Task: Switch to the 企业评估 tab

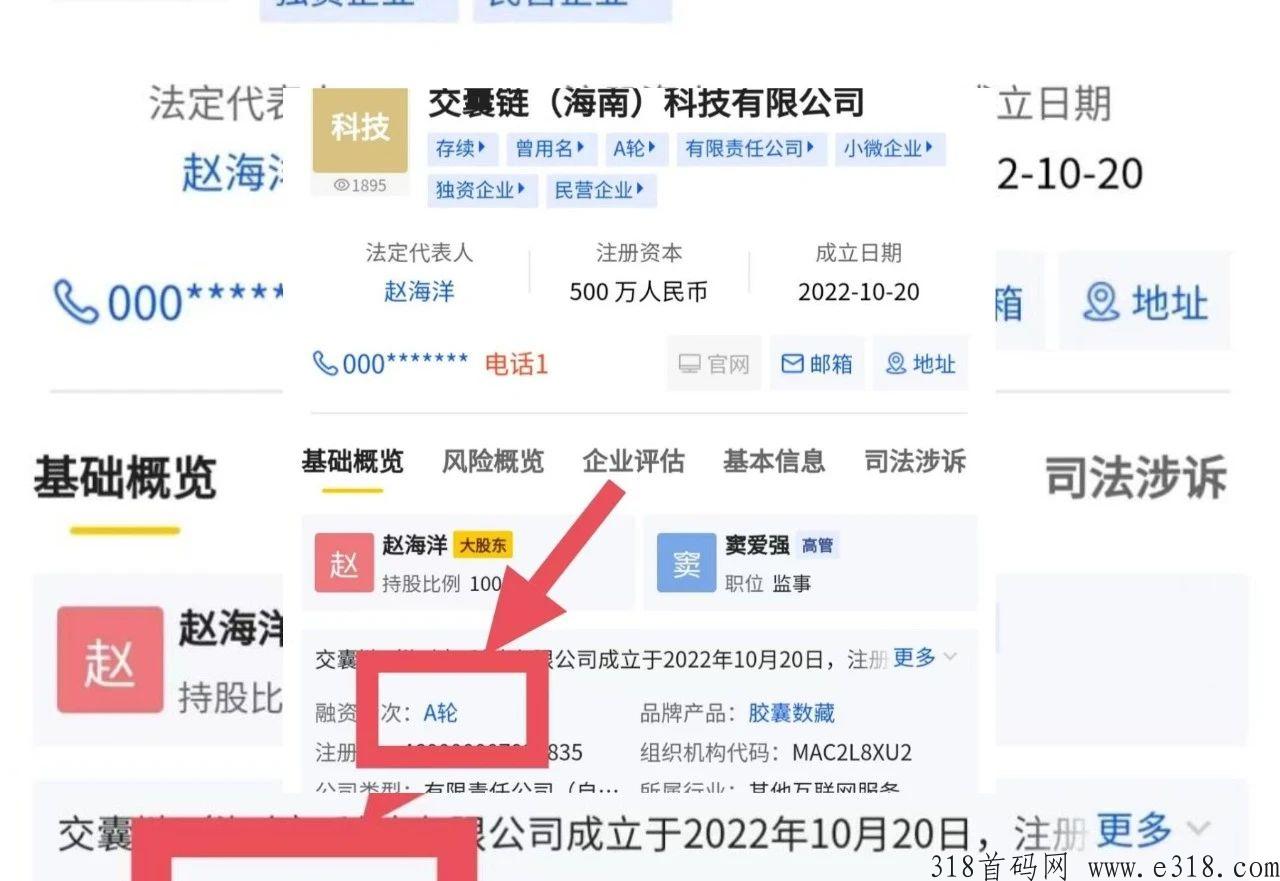Action: pyautogui.click(x=633, y=461)
